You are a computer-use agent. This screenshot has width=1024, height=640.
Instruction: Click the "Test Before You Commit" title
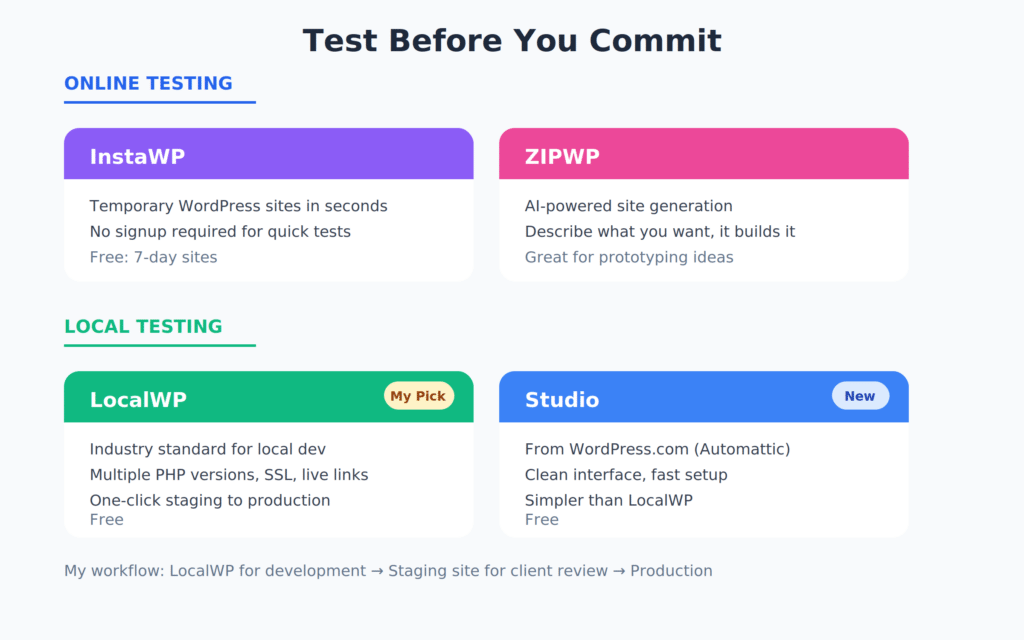pyautogui.click(x=512, y=41)
